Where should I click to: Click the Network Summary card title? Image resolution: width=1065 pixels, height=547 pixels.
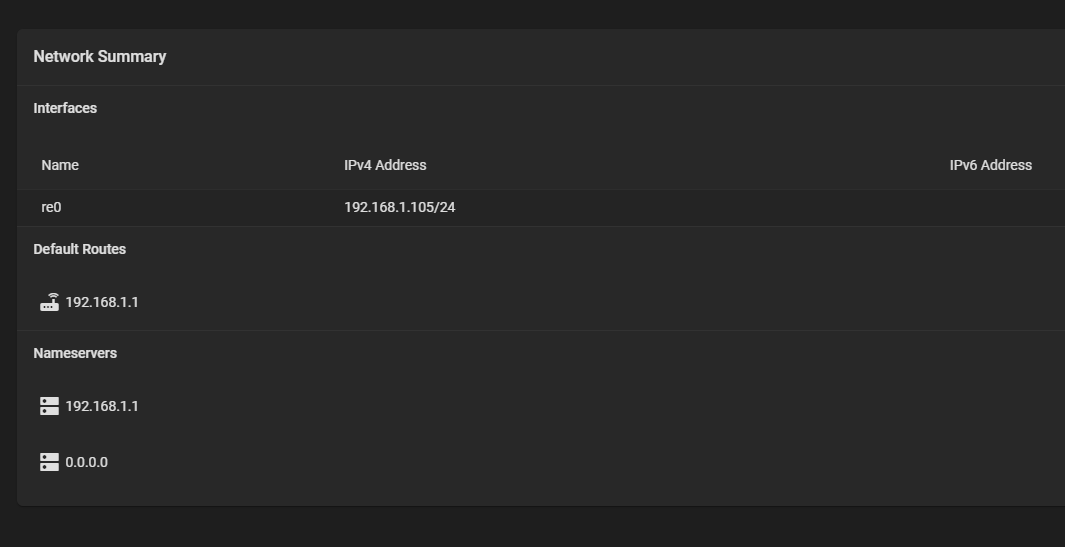point(100,57)
